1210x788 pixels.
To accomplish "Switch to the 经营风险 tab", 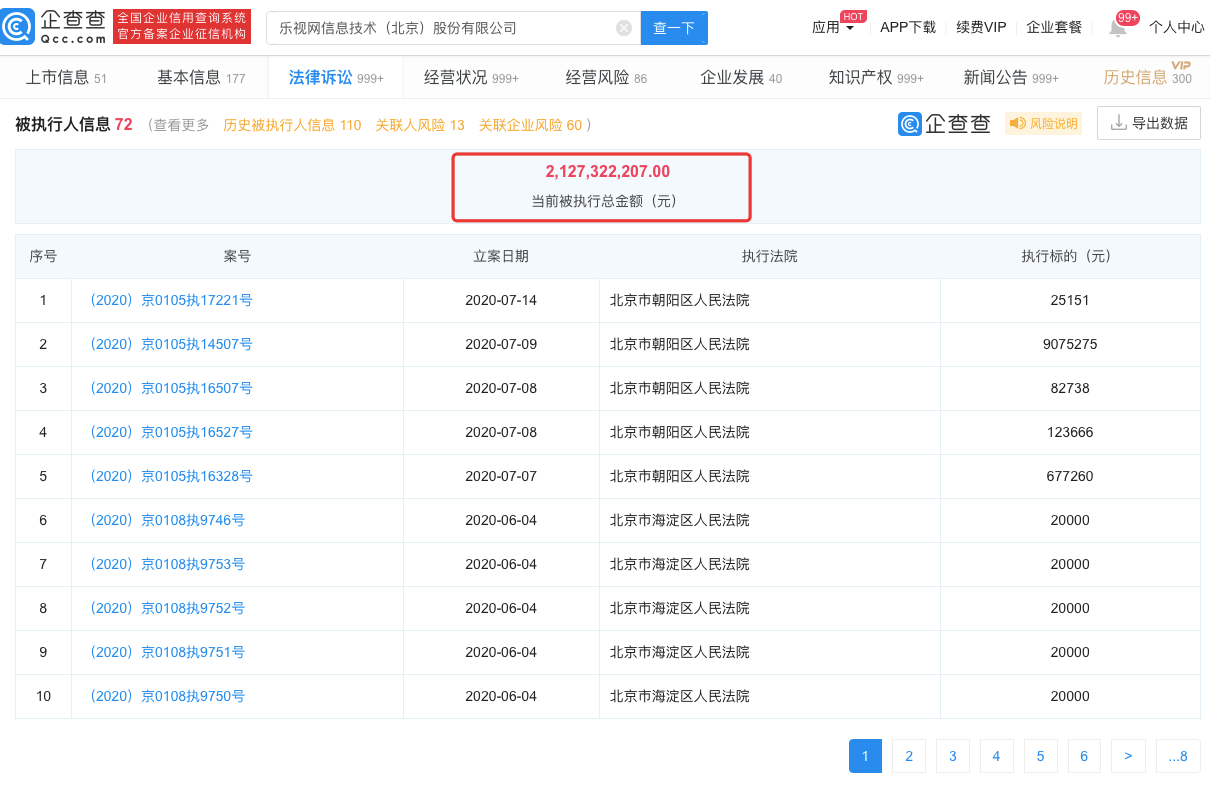I will [x=606, y=78].
